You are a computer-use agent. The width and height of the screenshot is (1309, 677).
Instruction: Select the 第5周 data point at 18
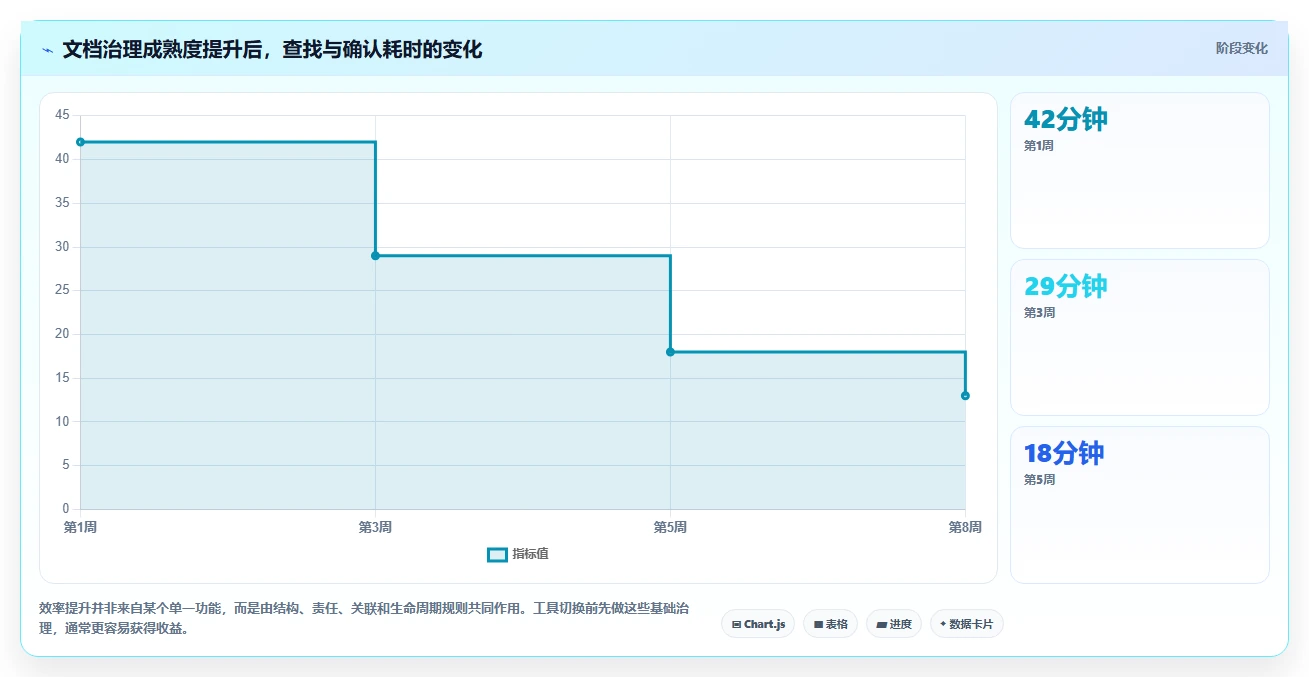point(670,352)
